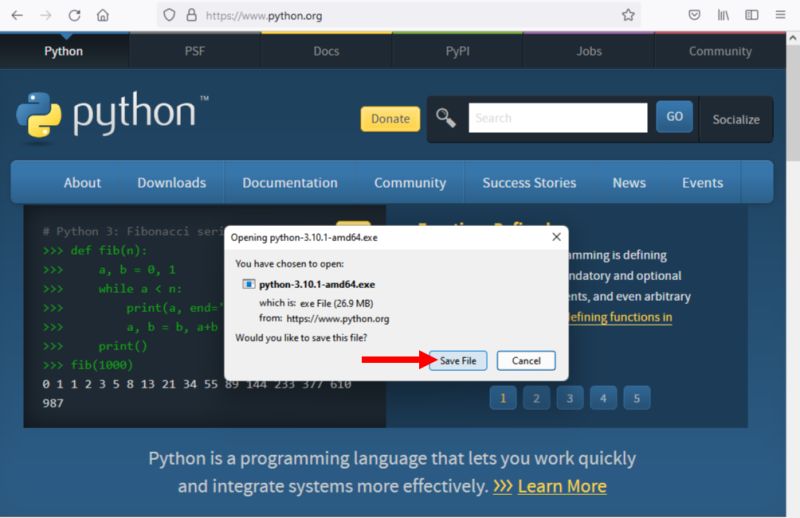Click the Save File button

click(458, 360)
